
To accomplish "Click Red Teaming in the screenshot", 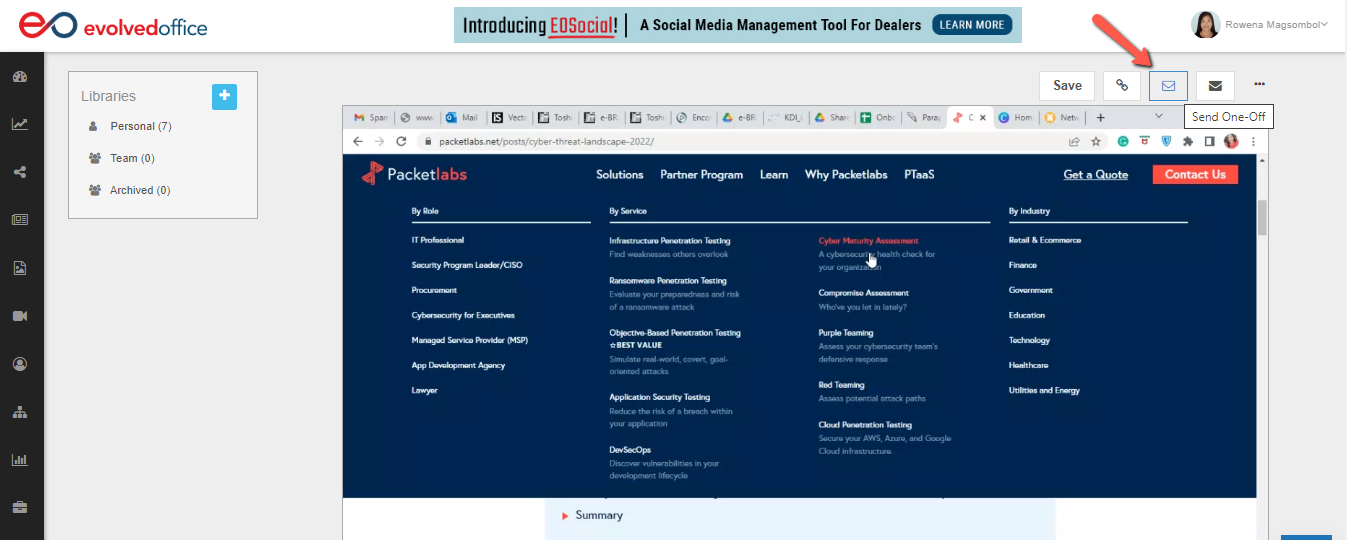I will tap(842, 385).
